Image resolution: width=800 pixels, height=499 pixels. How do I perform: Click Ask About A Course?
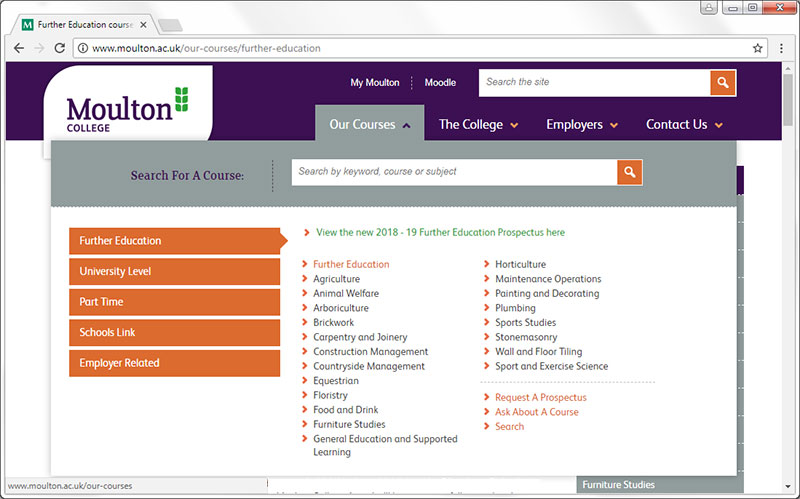[537, 412]
